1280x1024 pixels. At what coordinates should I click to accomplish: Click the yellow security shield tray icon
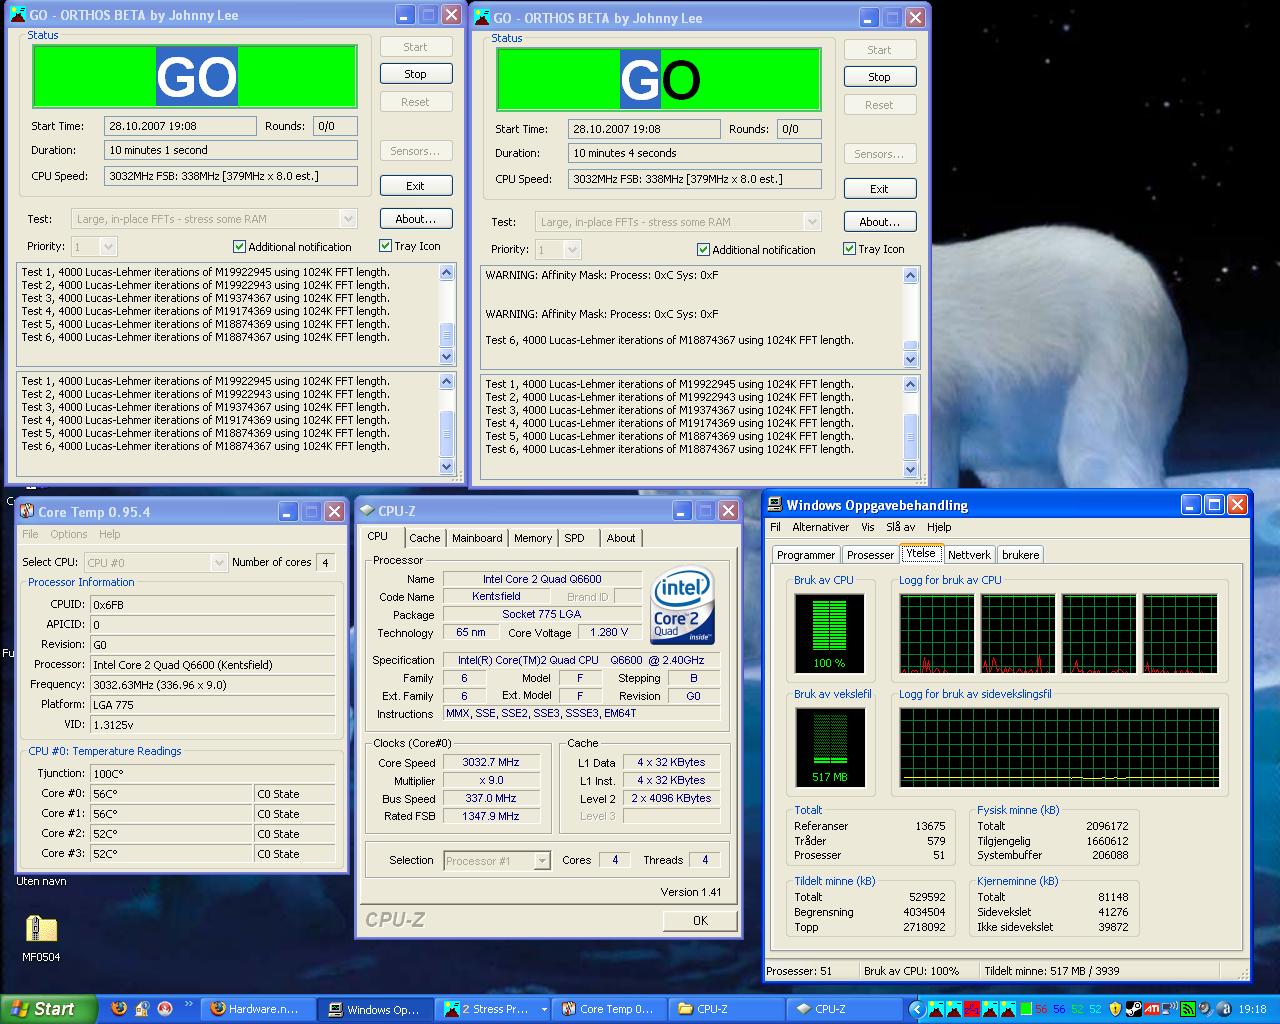pyautogui.click(x=1115, y=1009)
